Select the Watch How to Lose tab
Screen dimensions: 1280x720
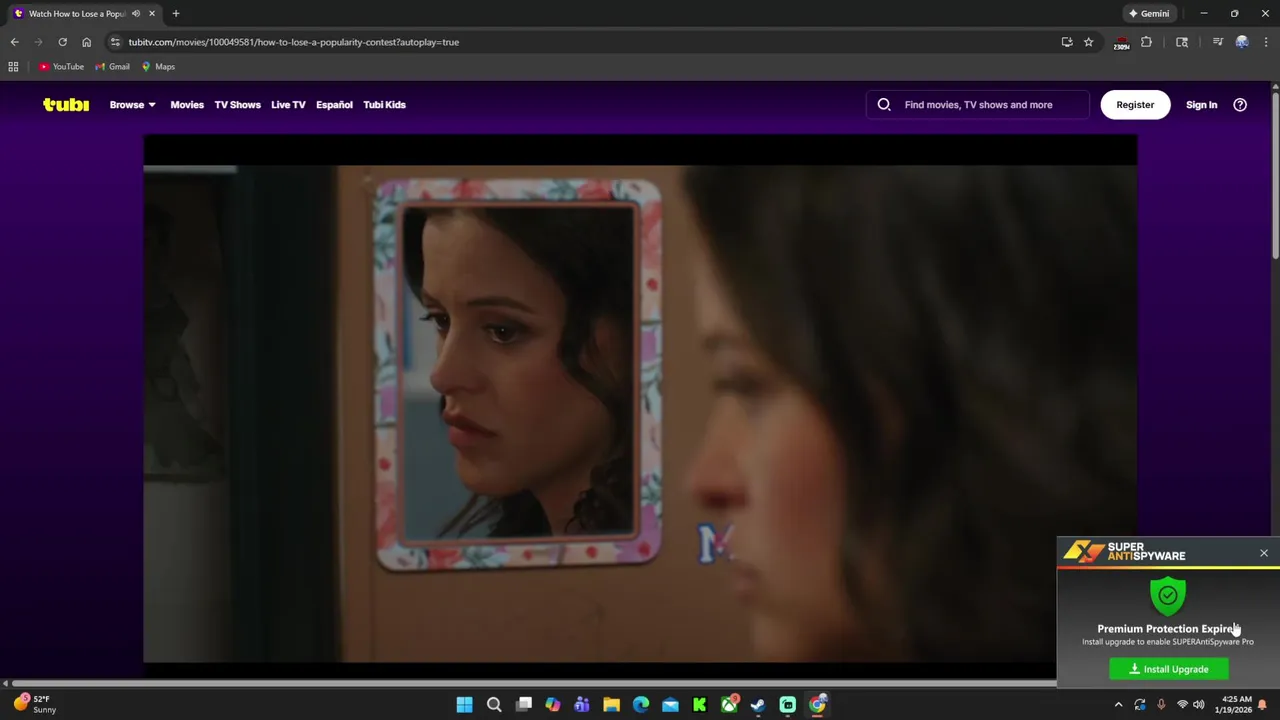tap(75, 13)
